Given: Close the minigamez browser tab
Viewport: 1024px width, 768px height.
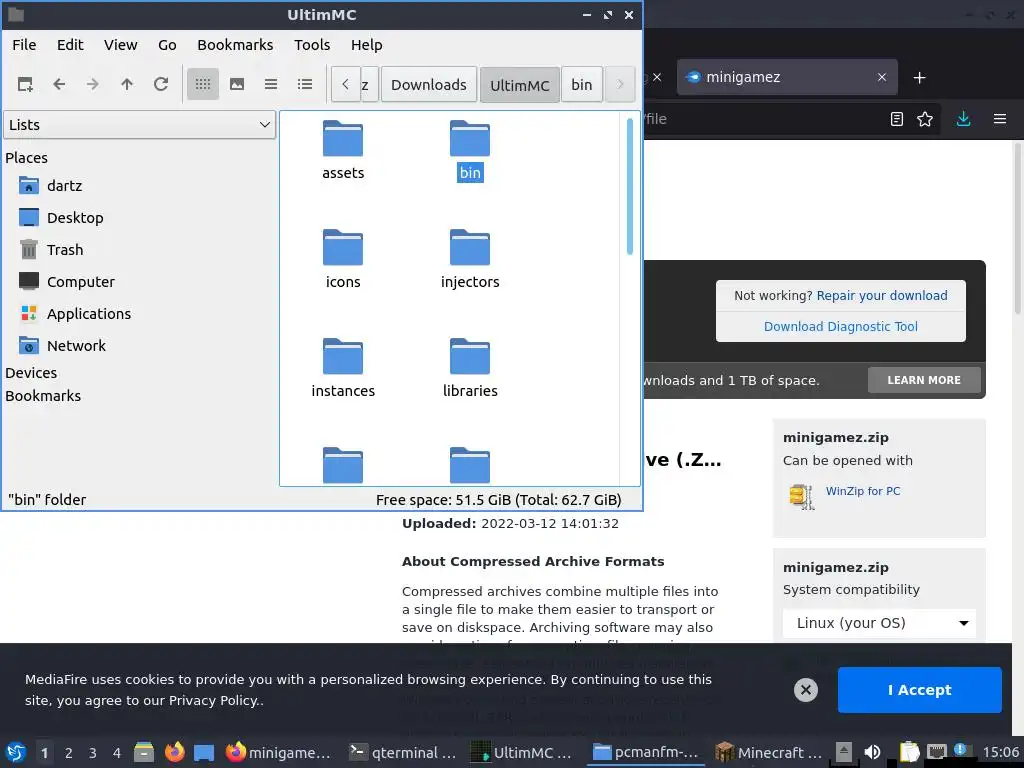Looking at the screenshot, I should [882, 77].
